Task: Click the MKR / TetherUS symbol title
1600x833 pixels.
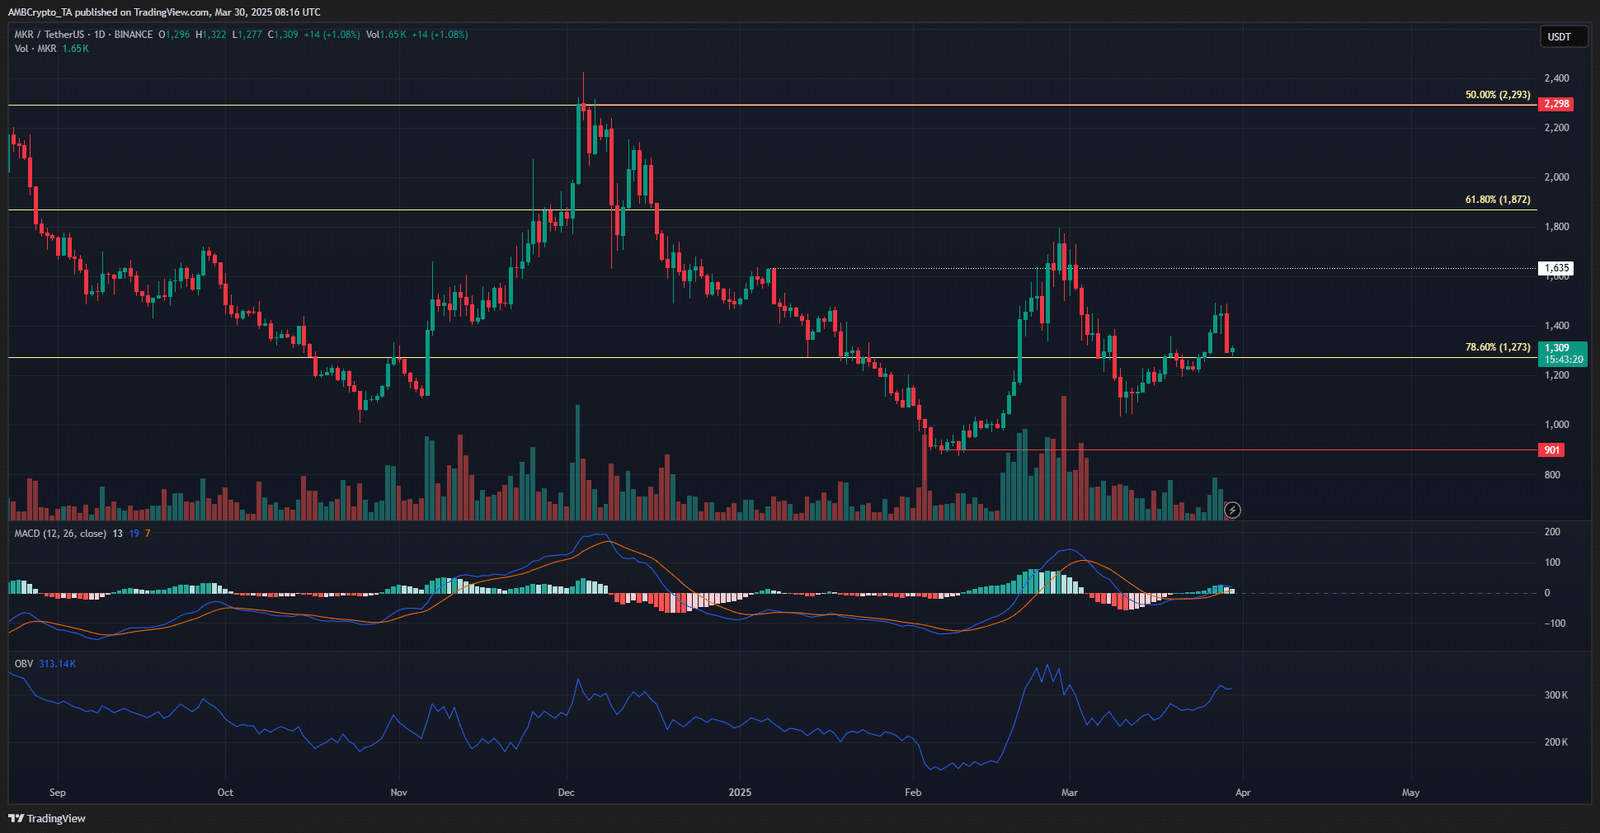Action: 48,35
